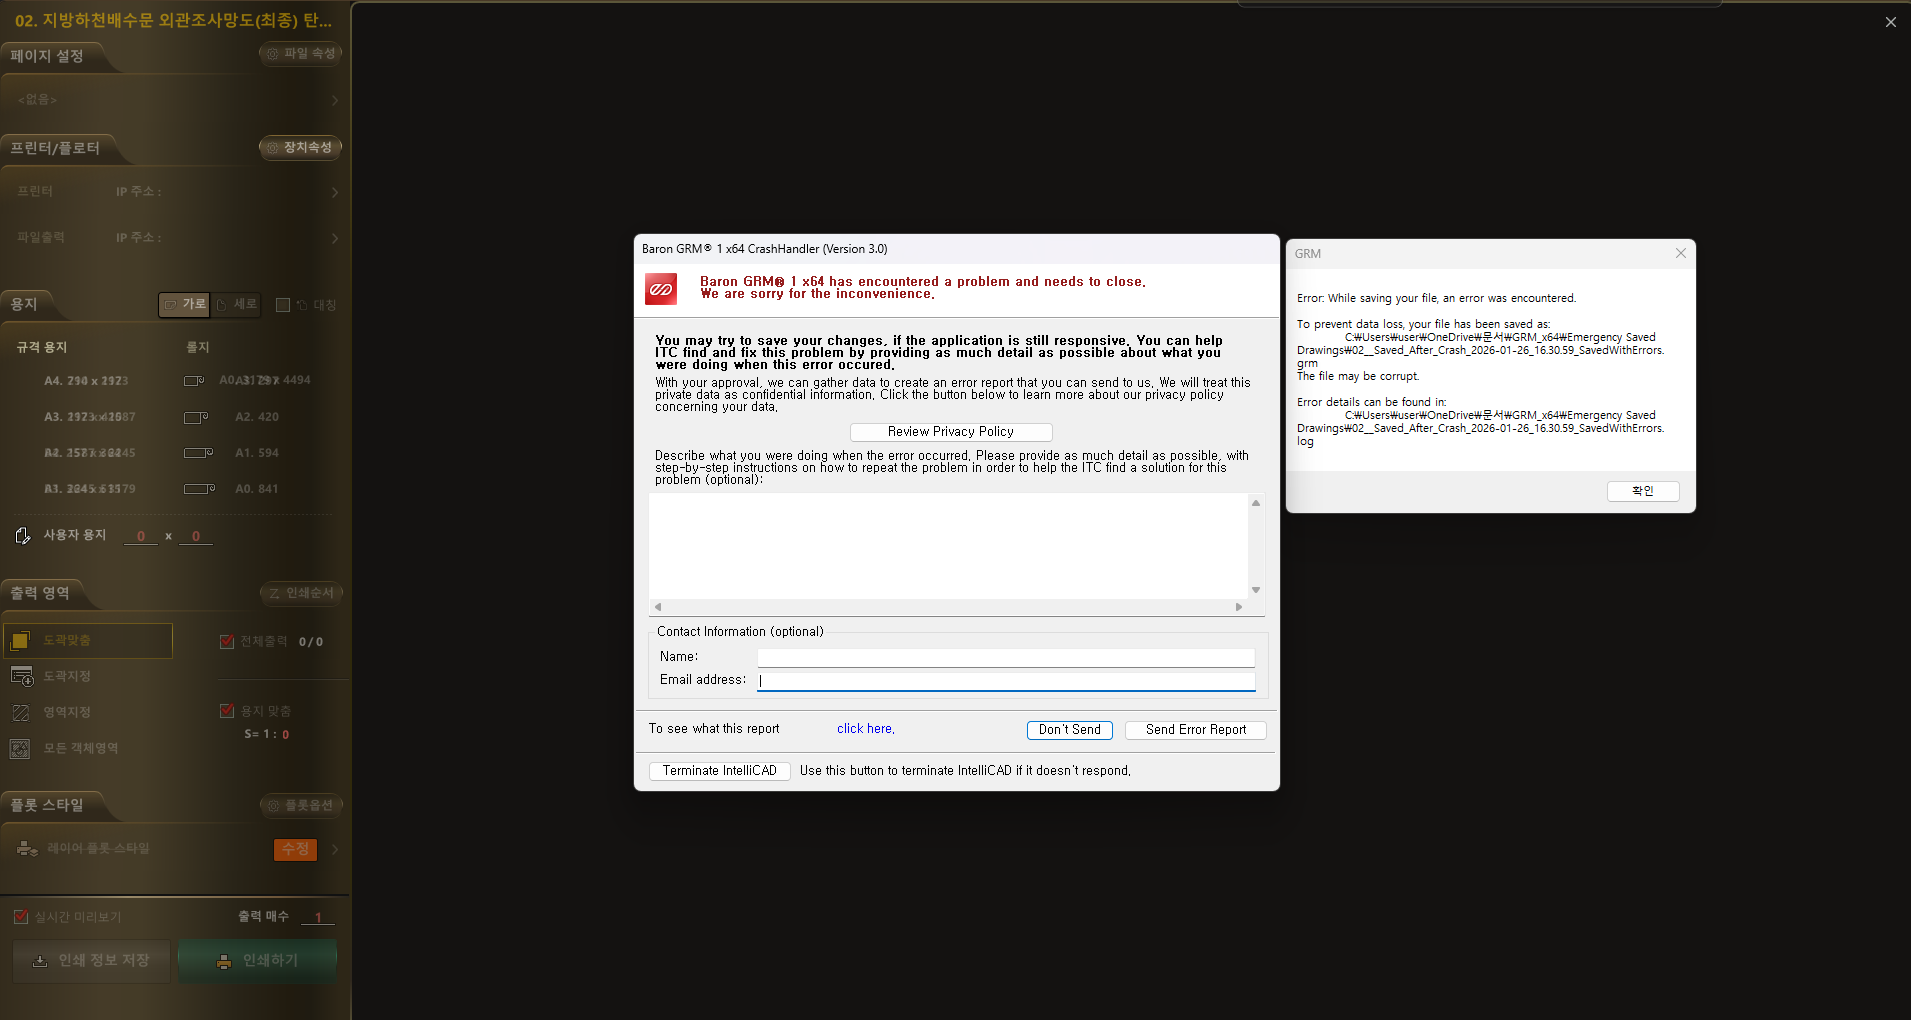Image resolution: width=1911 pixels, height=1020 pixels.
Task: Click the description scroll down arrow
Action: pyautogui.click(x=1256, y=590)
